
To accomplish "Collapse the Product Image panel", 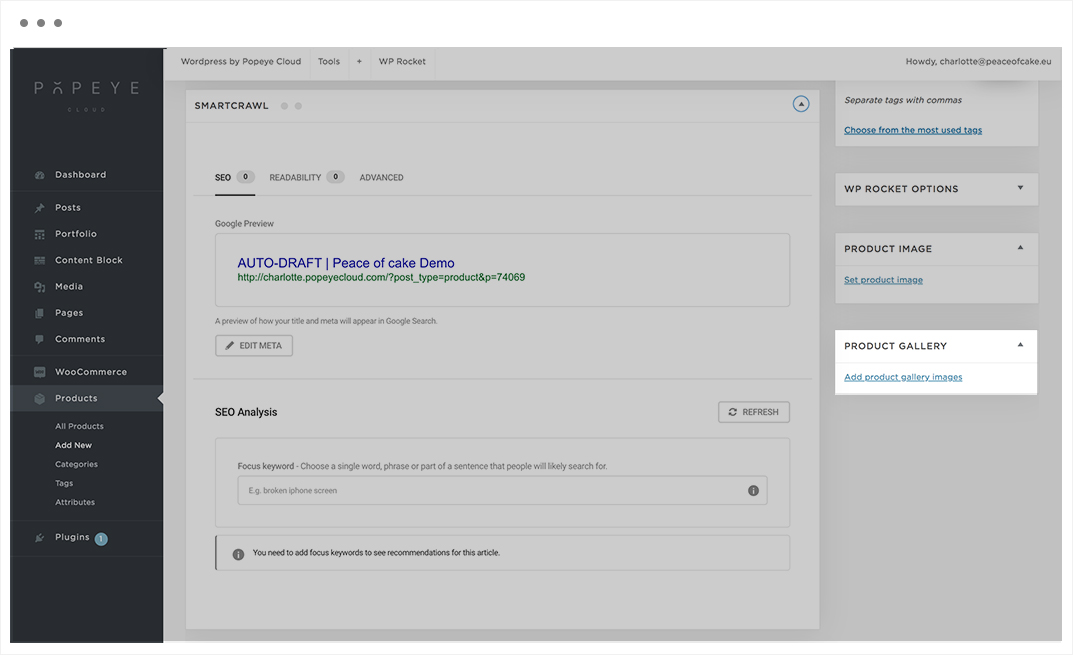I will tap(1020, 248).
